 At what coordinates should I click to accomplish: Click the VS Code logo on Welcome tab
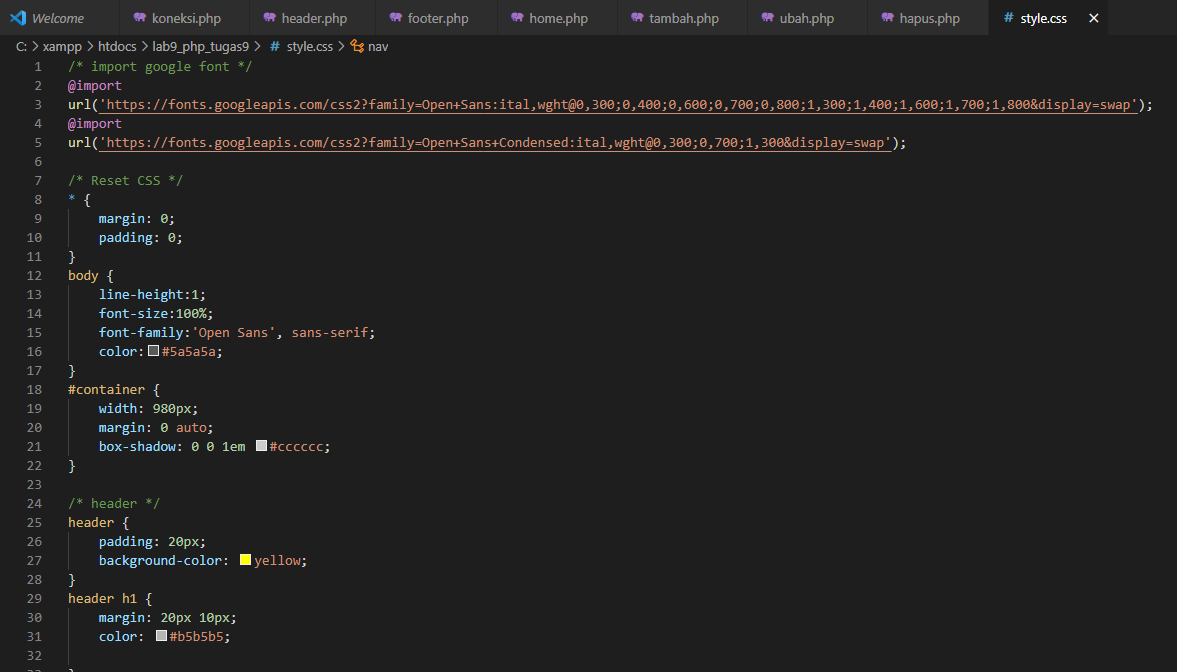[18, 17]
